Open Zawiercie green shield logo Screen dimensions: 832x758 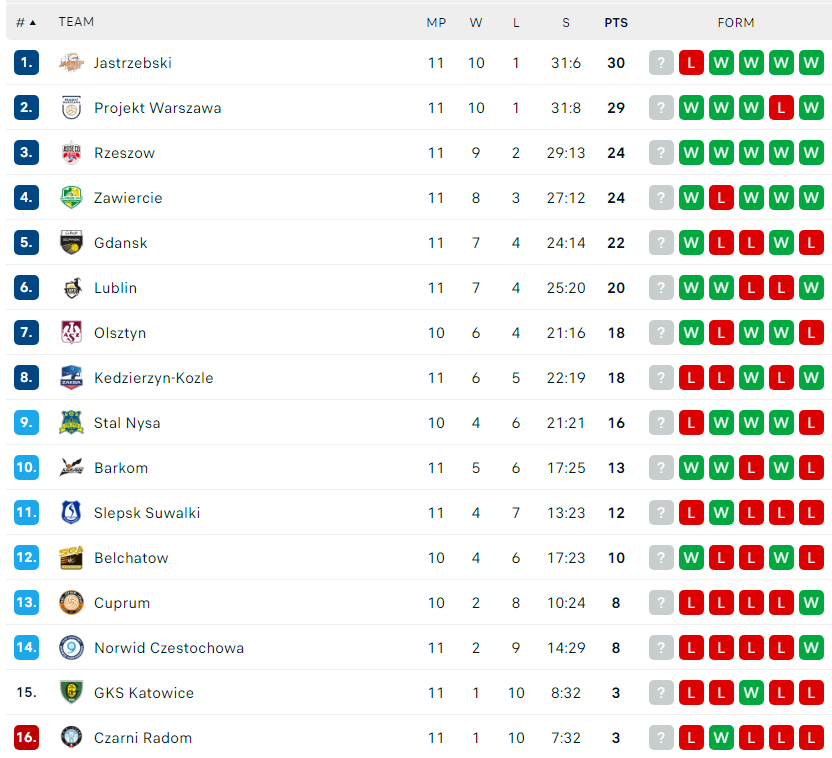(x=71, y=197)
